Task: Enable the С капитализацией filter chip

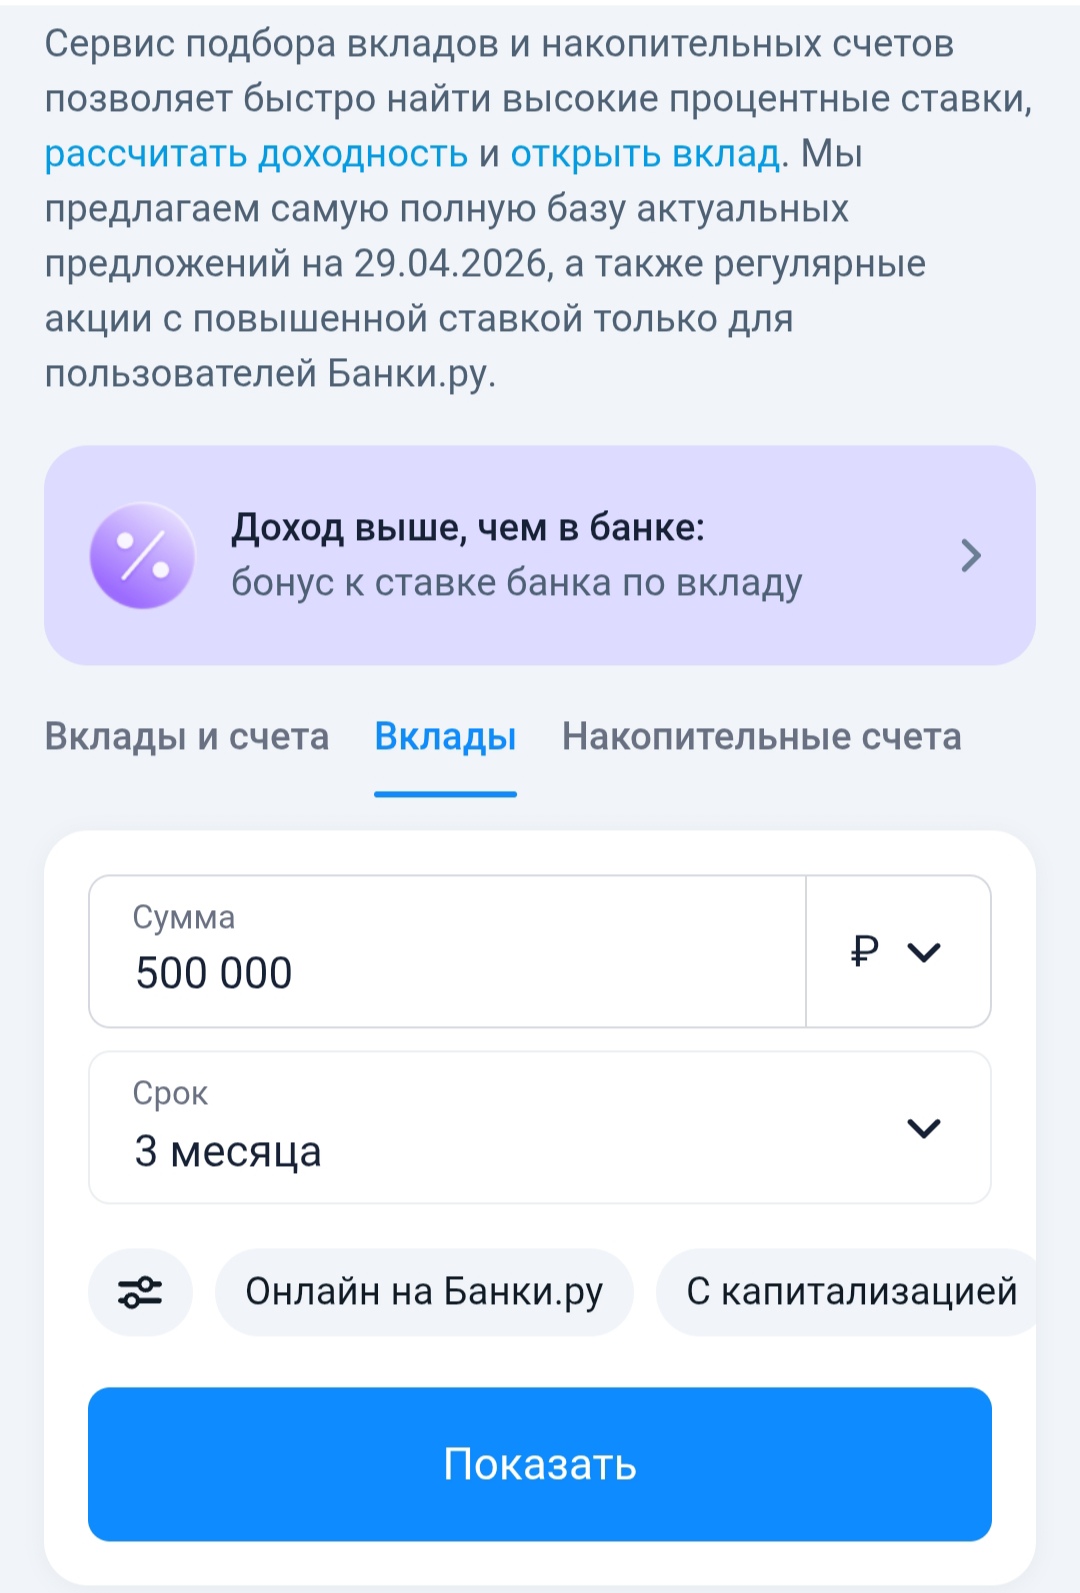Action: (x=850, y=1292)
